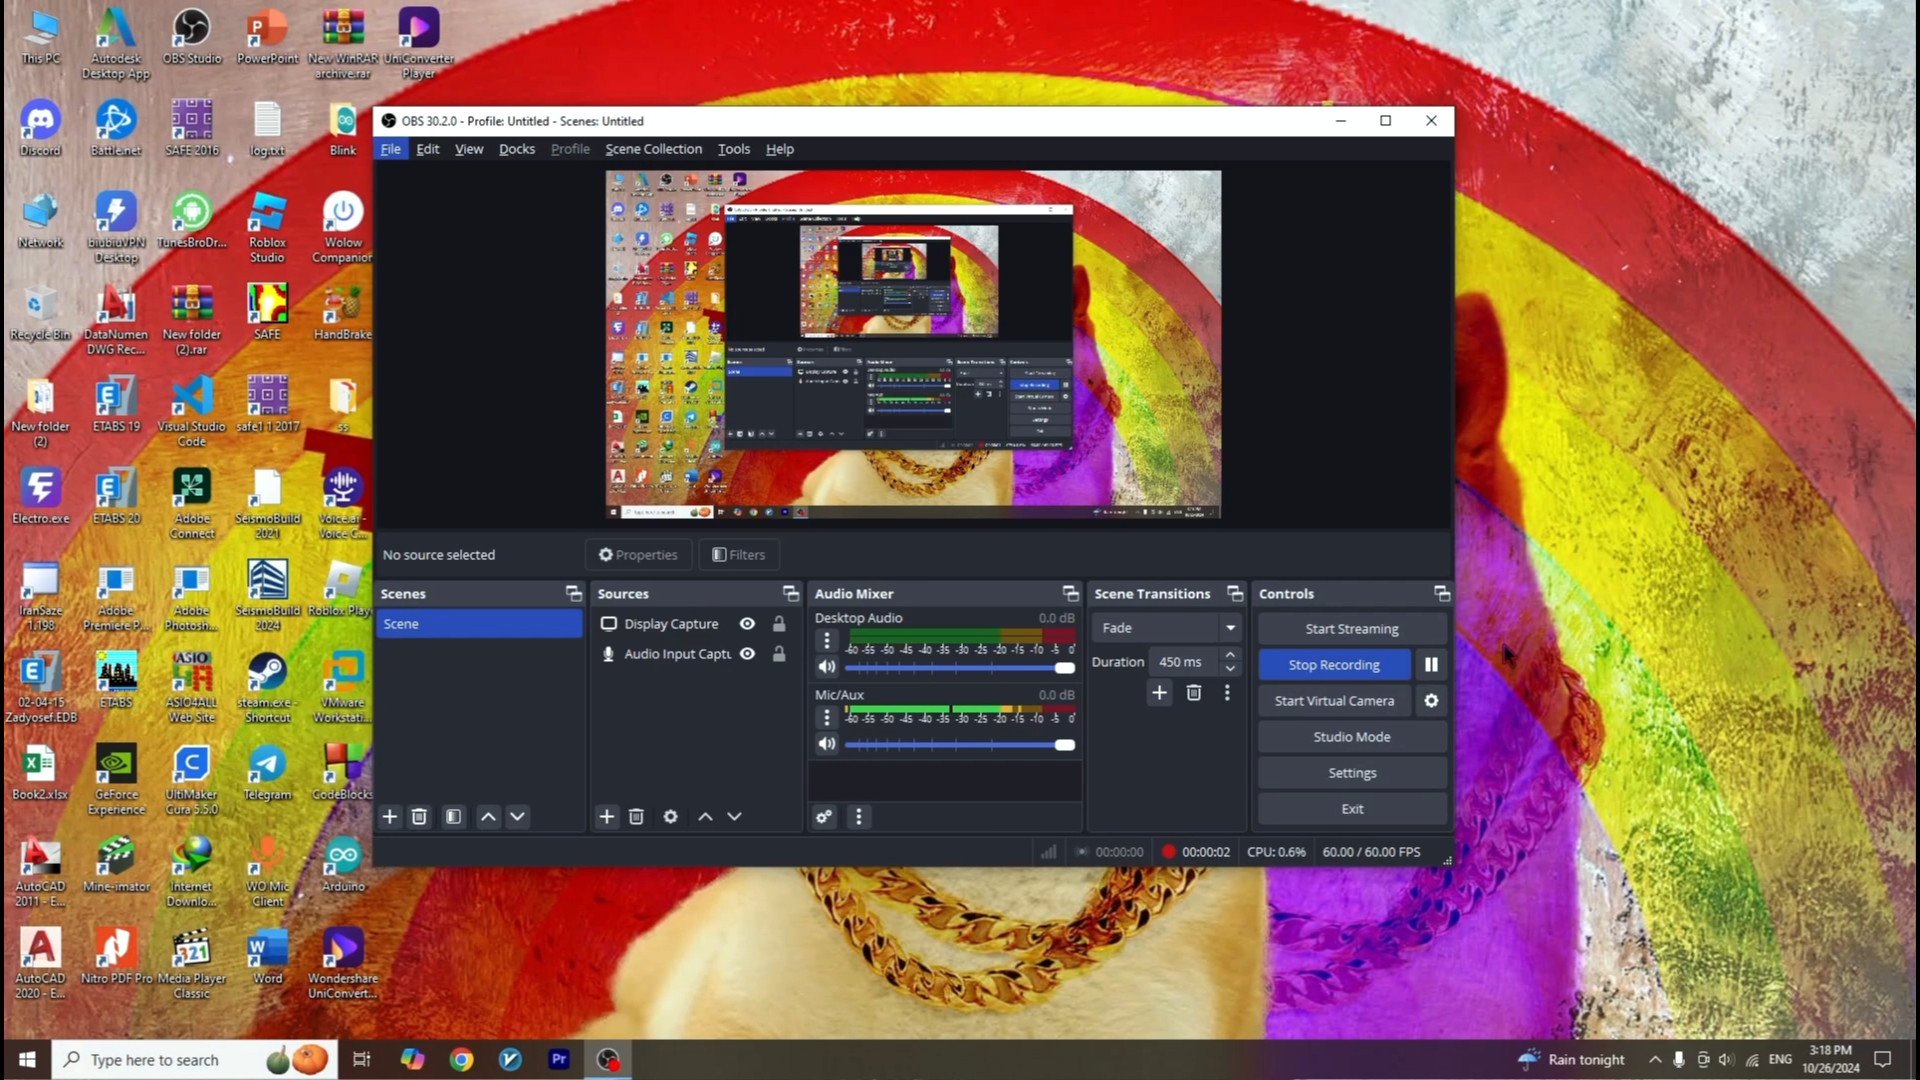1920x1080 pixels.
Task: Open Scene Transitions three-dot menu
Action: pos(1227,693)
